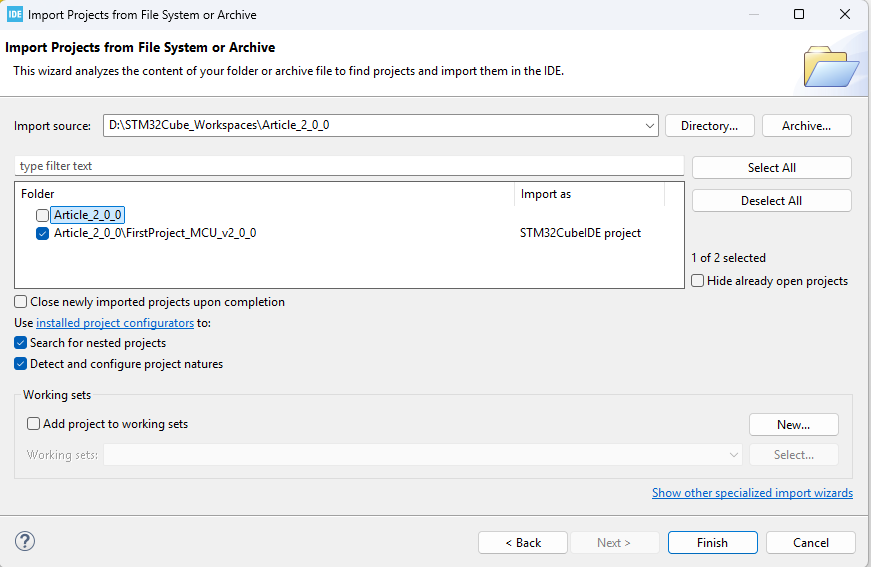The width and height of the screenshot is (871, 567).
Task: Uncheck the FirstProject_MCU_v2_0_0 project checkbox
Action: tap(42, 233)
